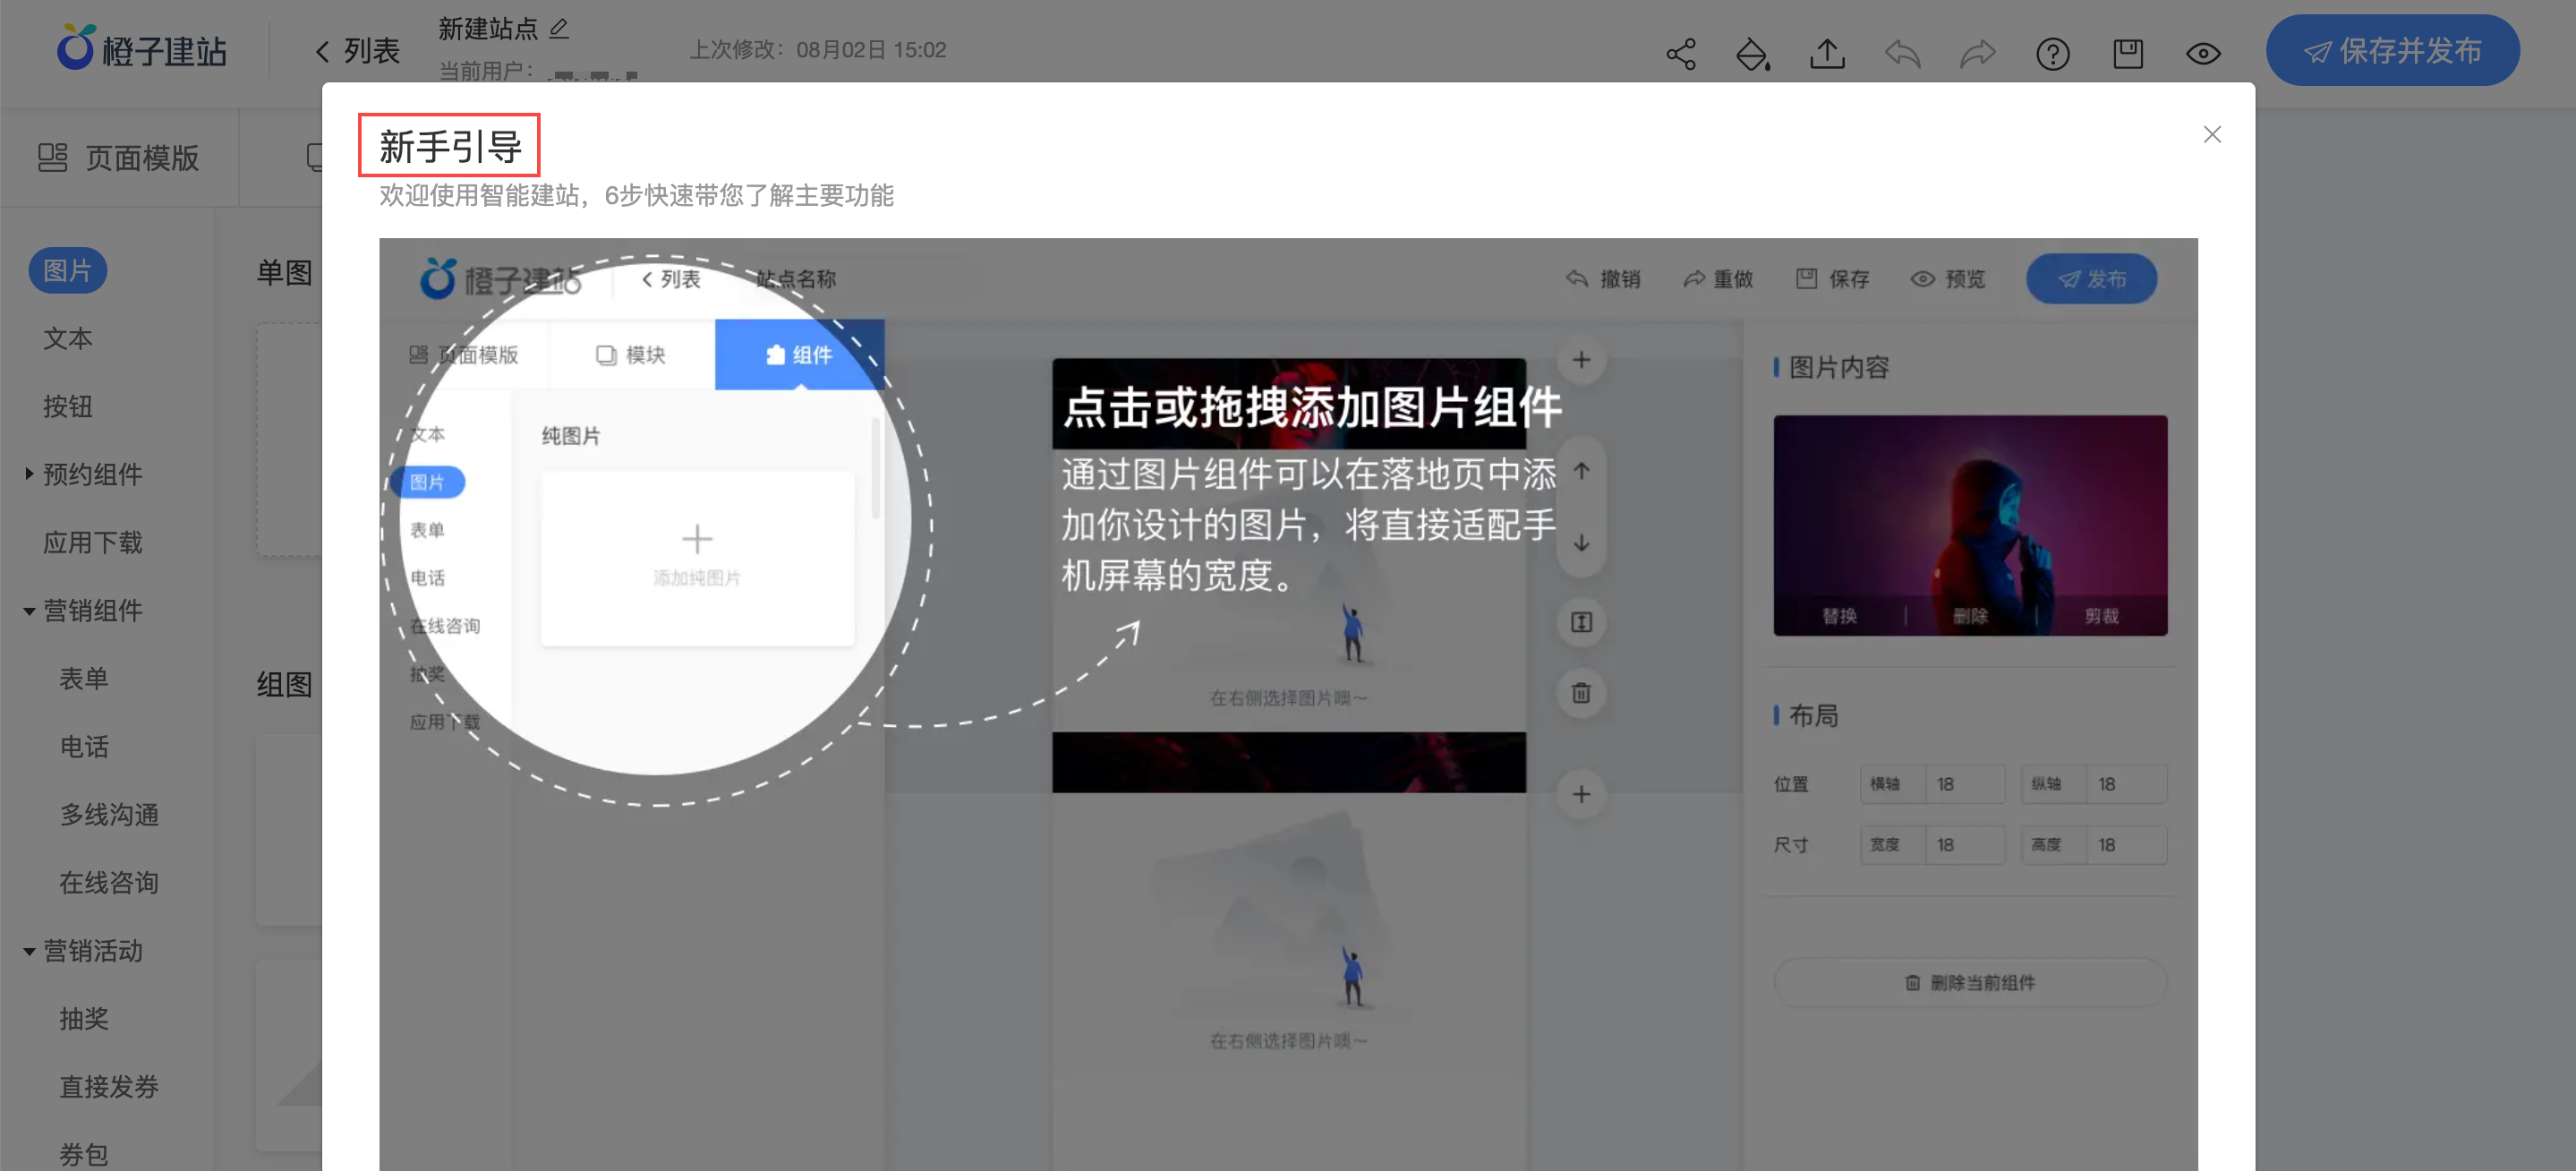
Task: Open help via the question mark icon
Action: pyautogui.click(x=2053, y=54)
